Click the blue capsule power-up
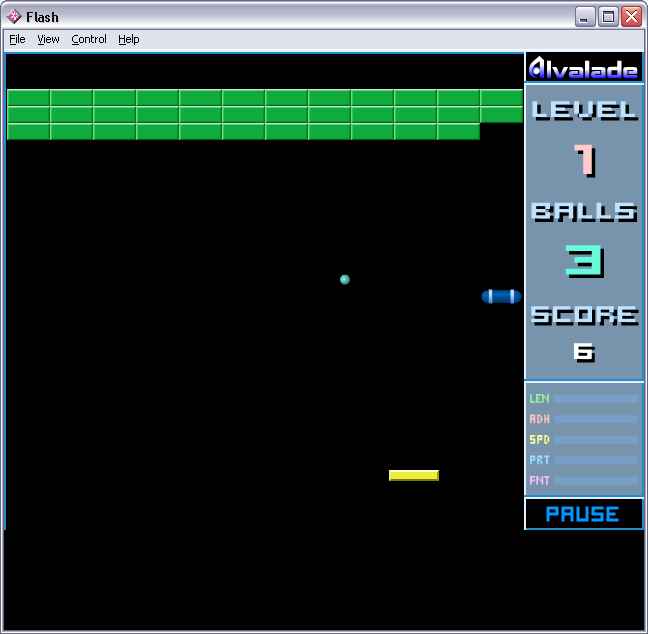This screenshot has height=634, width=648. tap(501, 296)
